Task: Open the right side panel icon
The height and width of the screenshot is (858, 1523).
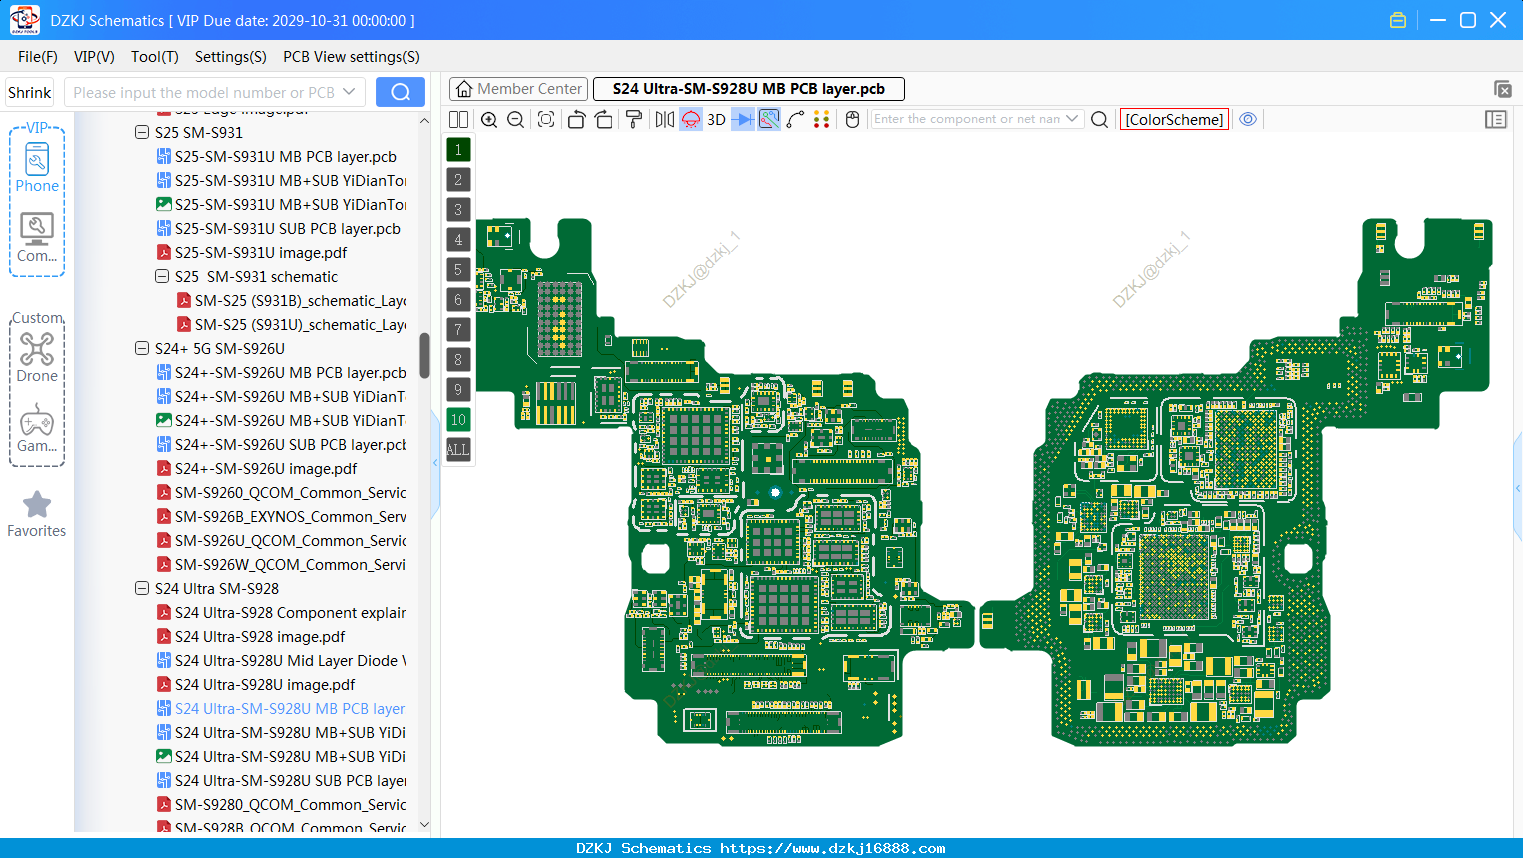Action: coord(1496,119)
